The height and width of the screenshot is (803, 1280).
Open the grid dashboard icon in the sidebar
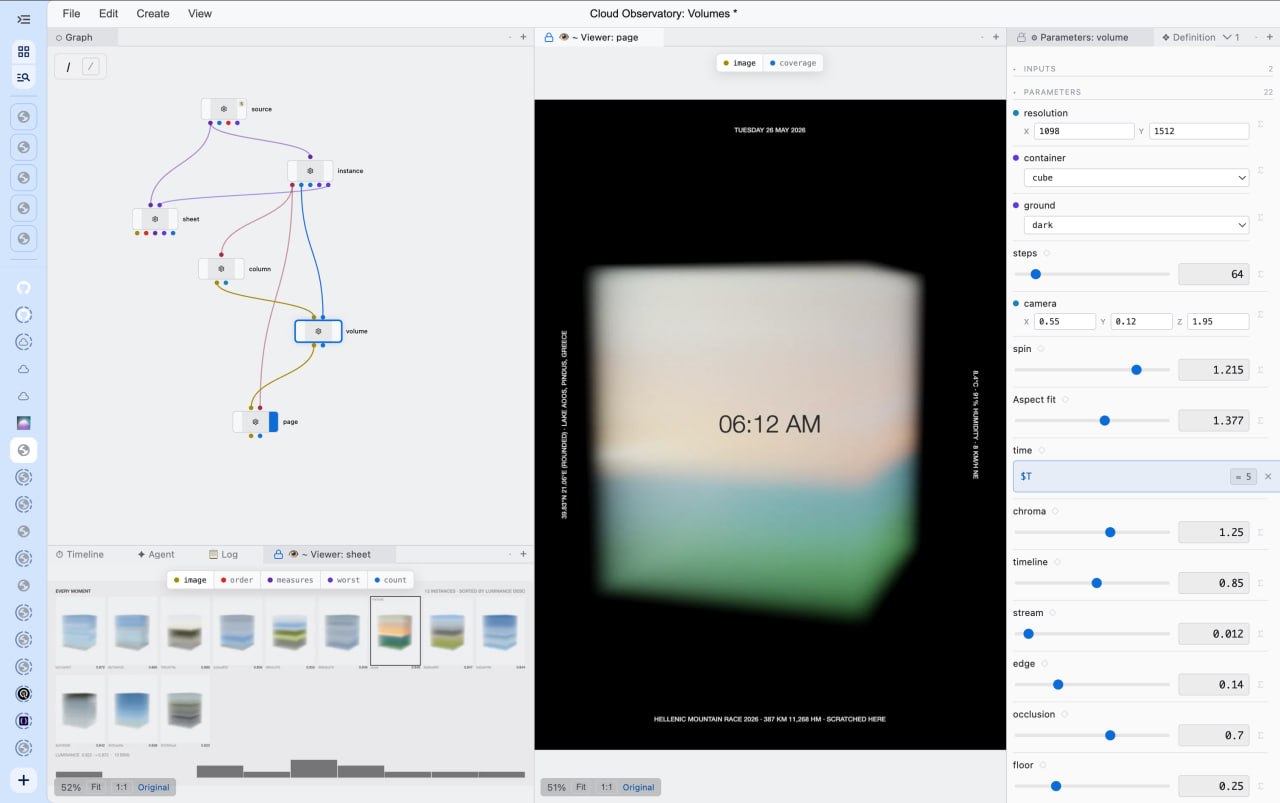point(23,51)
